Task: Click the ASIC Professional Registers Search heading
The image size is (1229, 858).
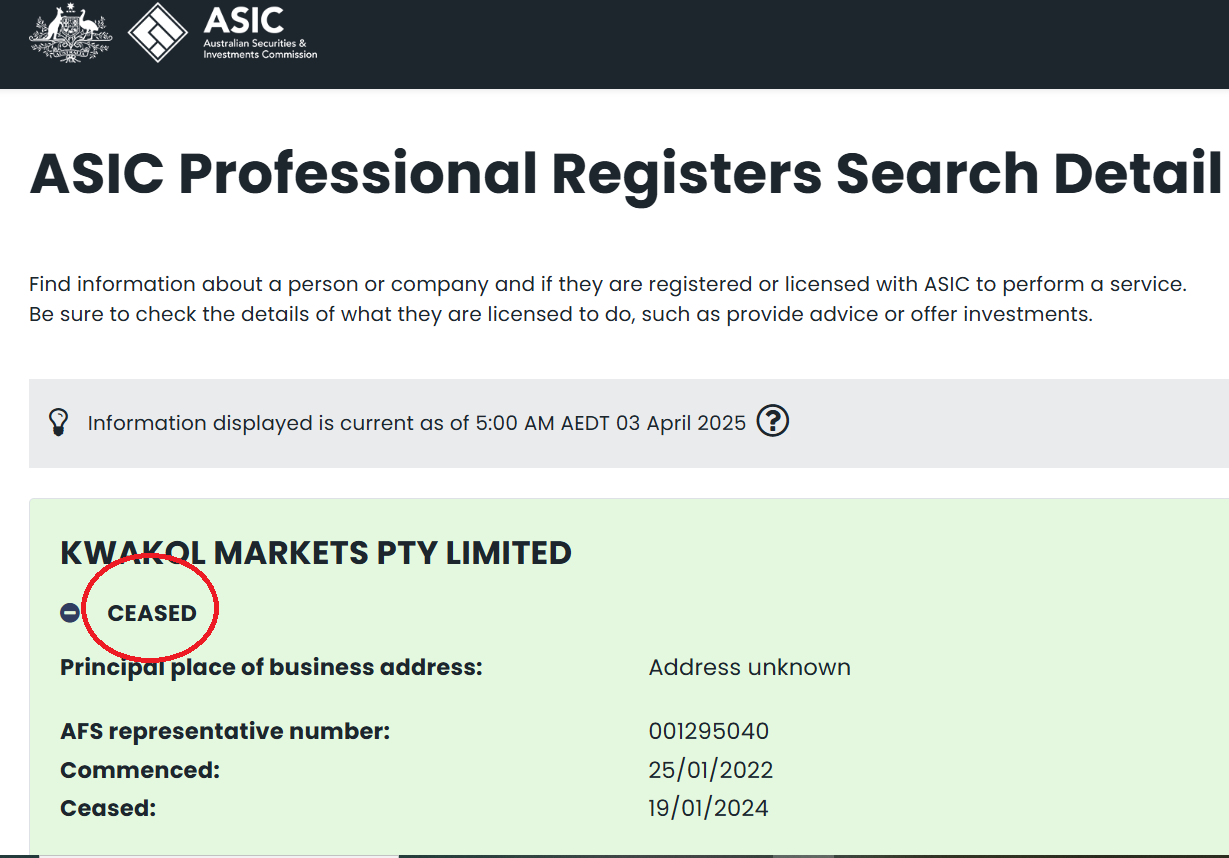Action: point(626,173)
